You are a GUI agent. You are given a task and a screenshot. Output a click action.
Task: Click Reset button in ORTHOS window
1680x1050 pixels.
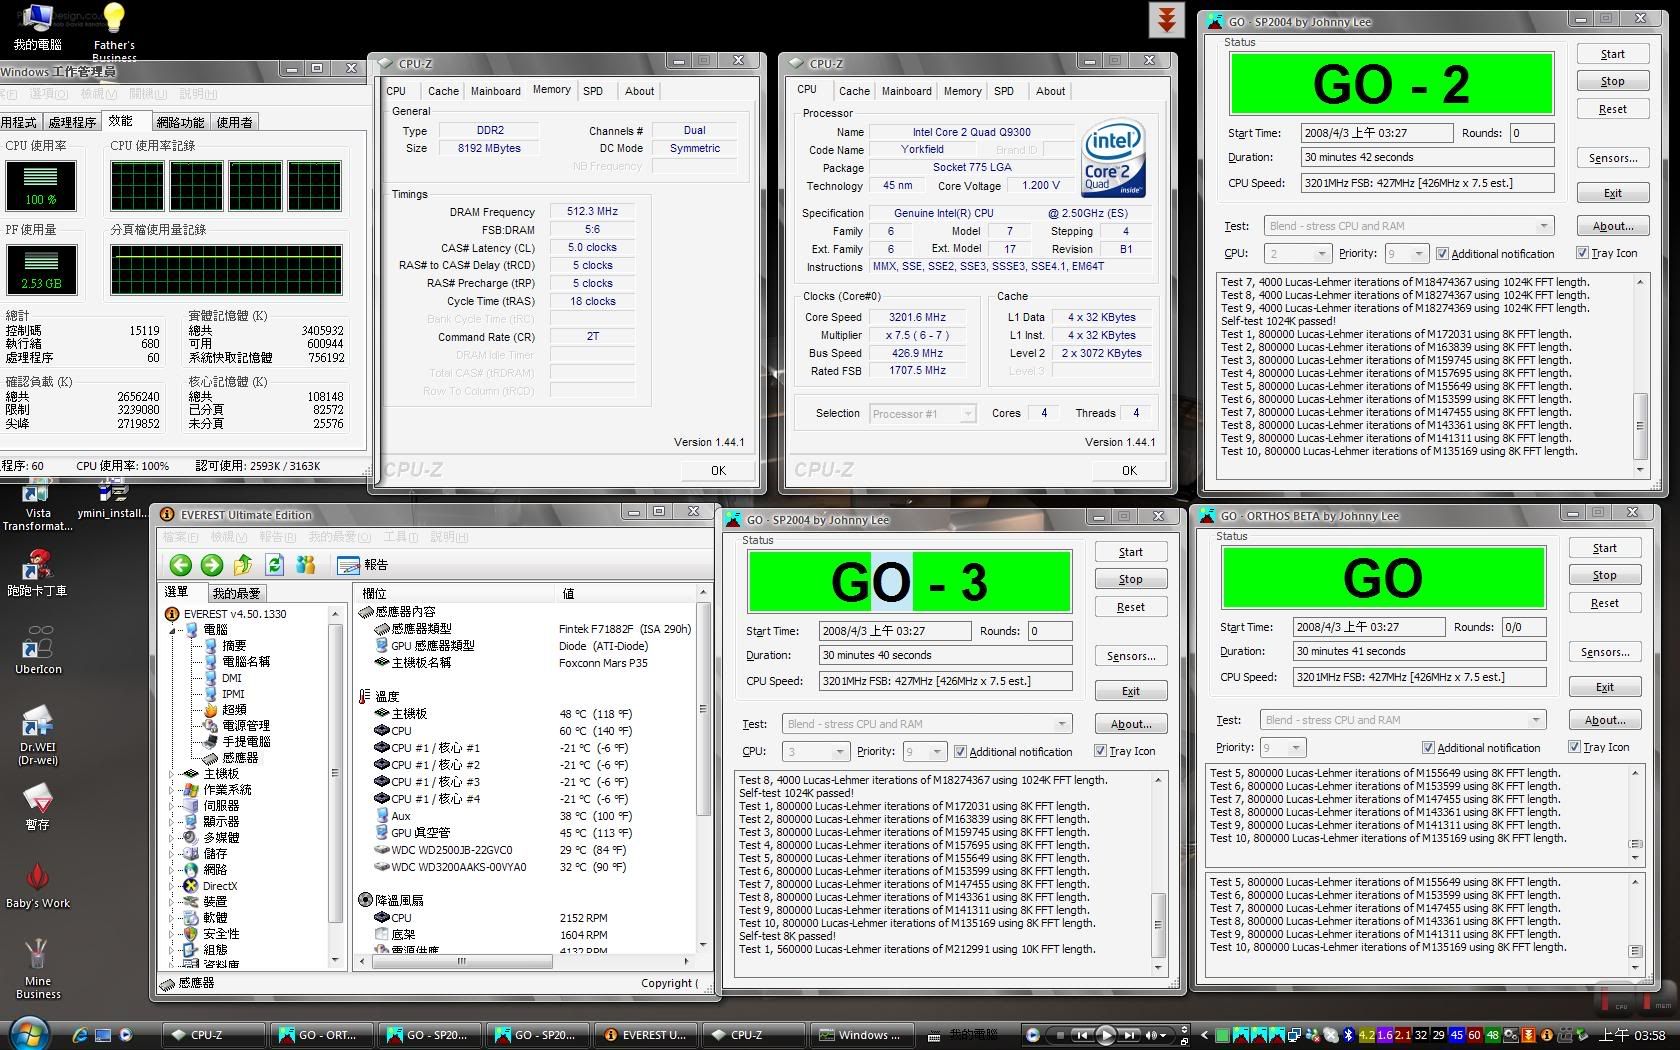point(1604,603)
